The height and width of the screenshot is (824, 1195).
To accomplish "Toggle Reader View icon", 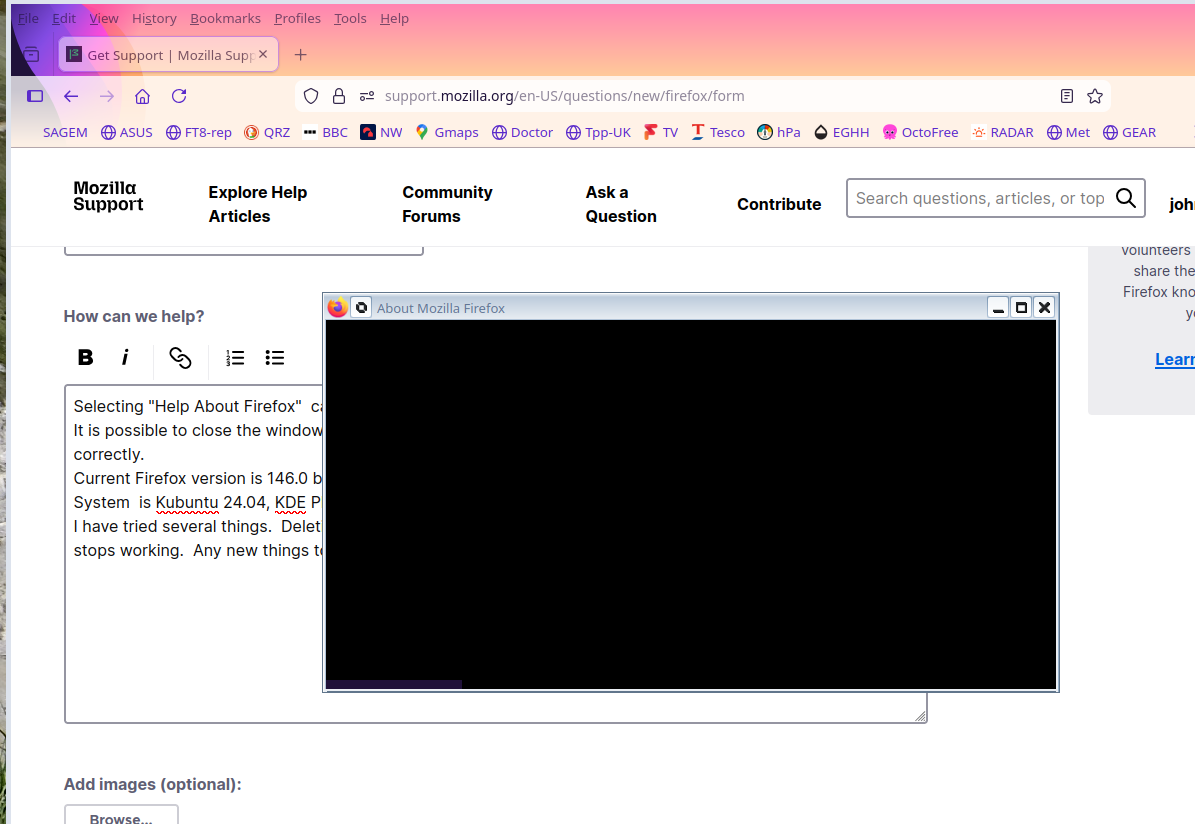I will [1067, 96].
